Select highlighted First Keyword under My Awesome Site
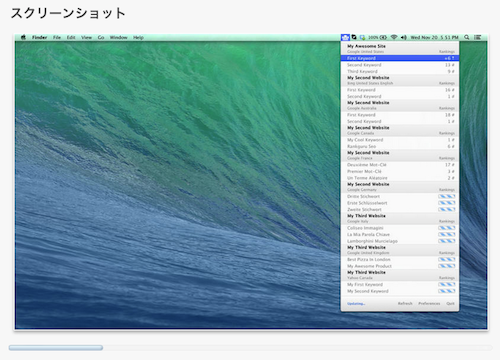 400,58
